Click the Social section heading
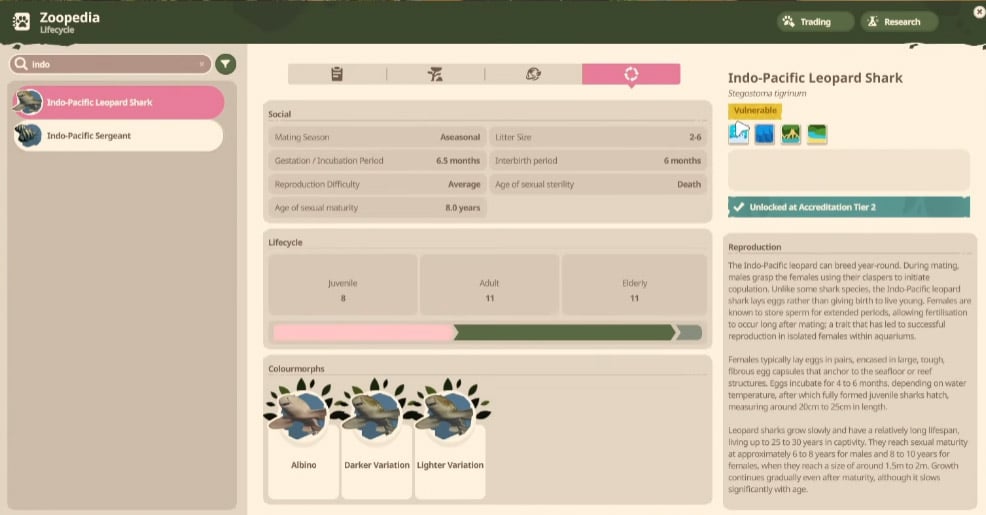The image size is (986, 515). pyautogui.click(x=279, y=114)
